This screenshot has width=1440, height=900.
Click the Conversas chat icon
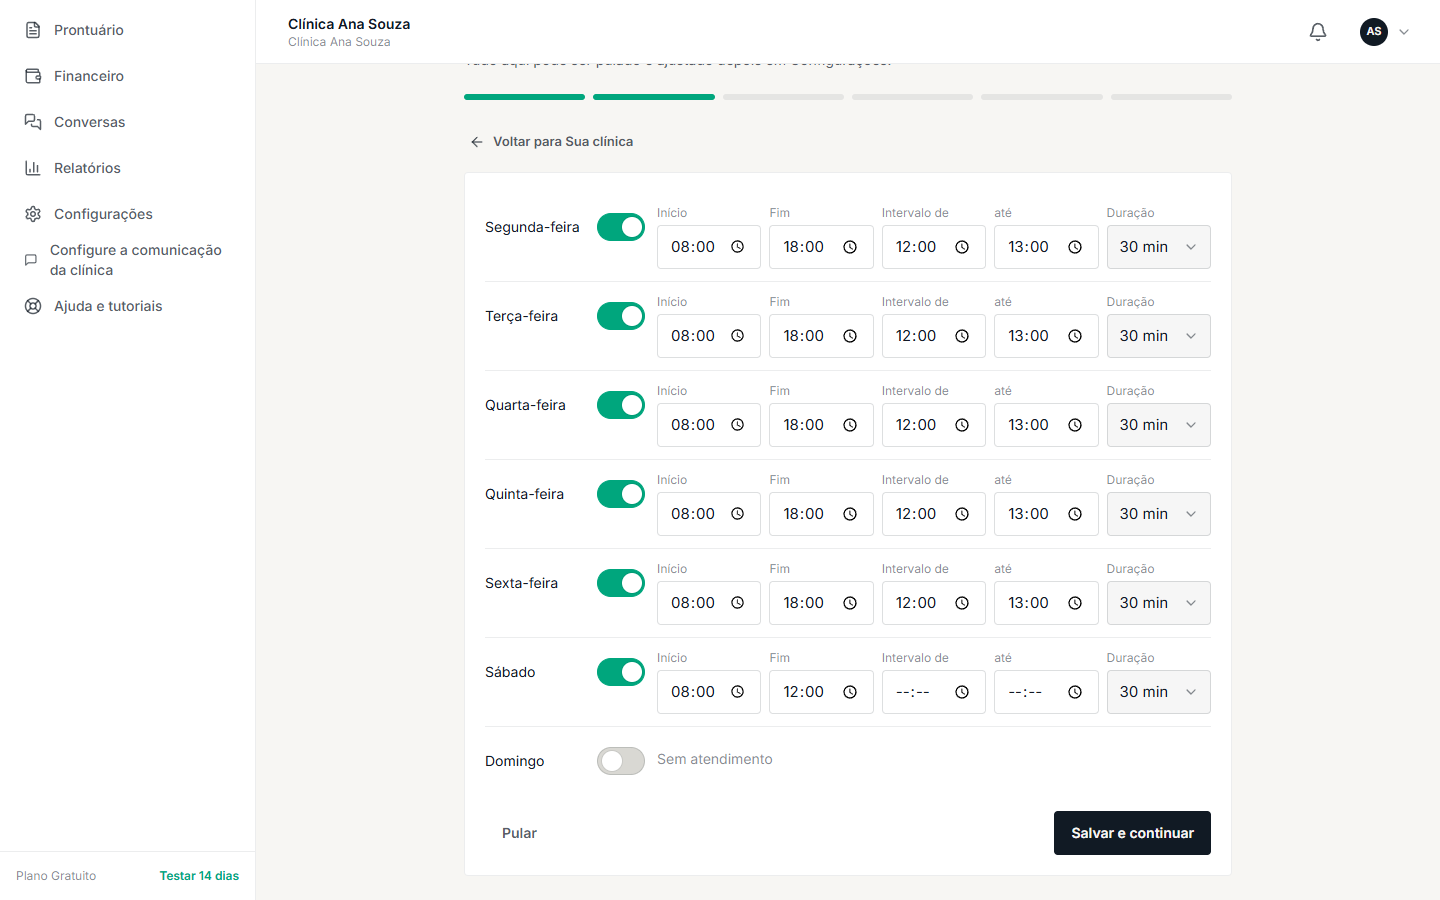pos(33,122)
